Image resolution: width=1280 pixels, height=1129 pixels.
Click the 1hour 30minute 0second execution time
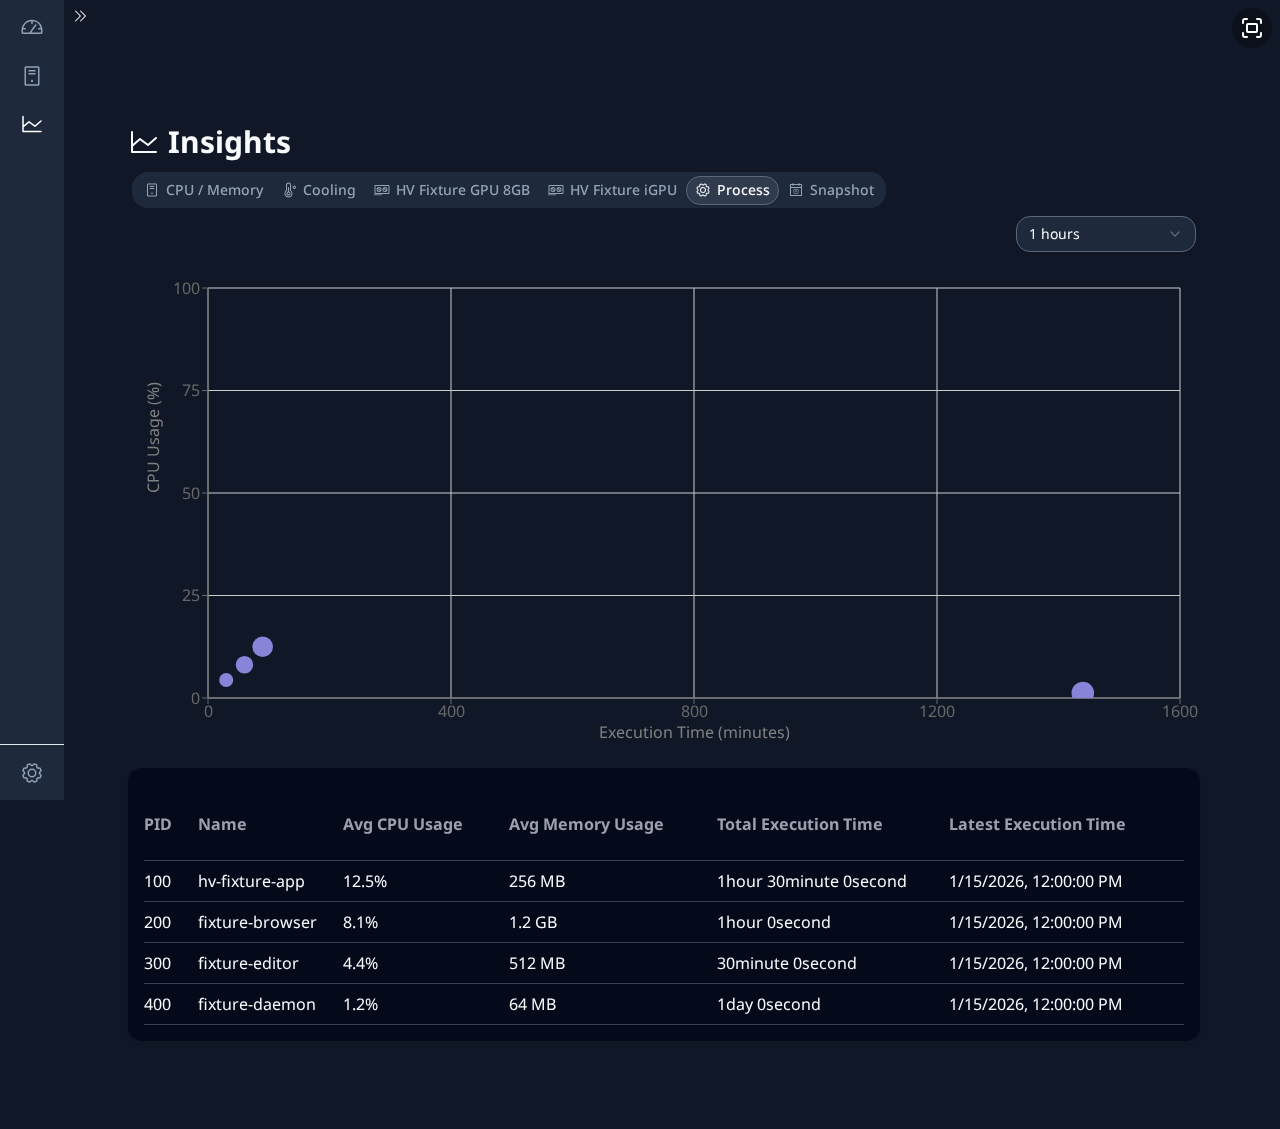click(x=812, y=882)
